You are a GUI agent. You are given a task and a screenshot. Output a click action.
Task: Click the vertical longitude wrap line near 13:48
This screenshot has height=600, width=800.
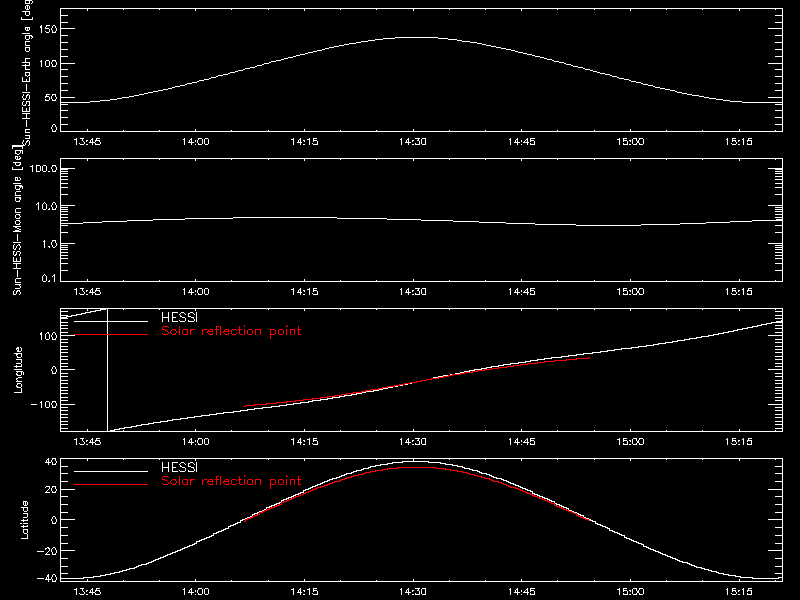(108, 370)
